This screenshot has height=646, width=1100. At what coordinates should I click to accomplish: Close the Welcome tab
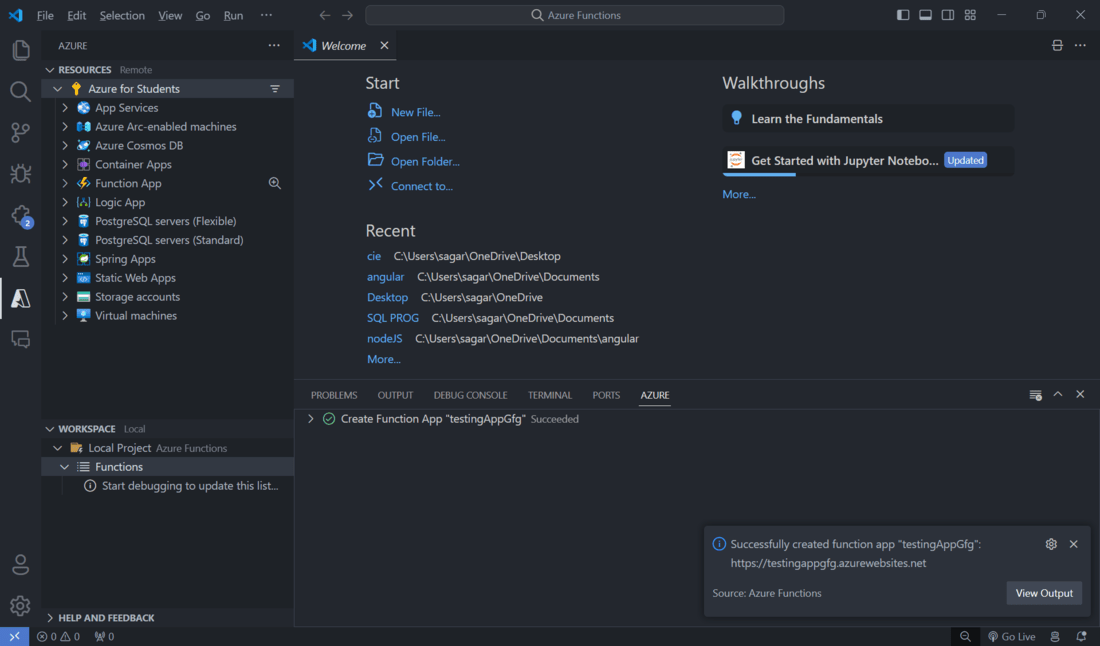coord(384,46)
